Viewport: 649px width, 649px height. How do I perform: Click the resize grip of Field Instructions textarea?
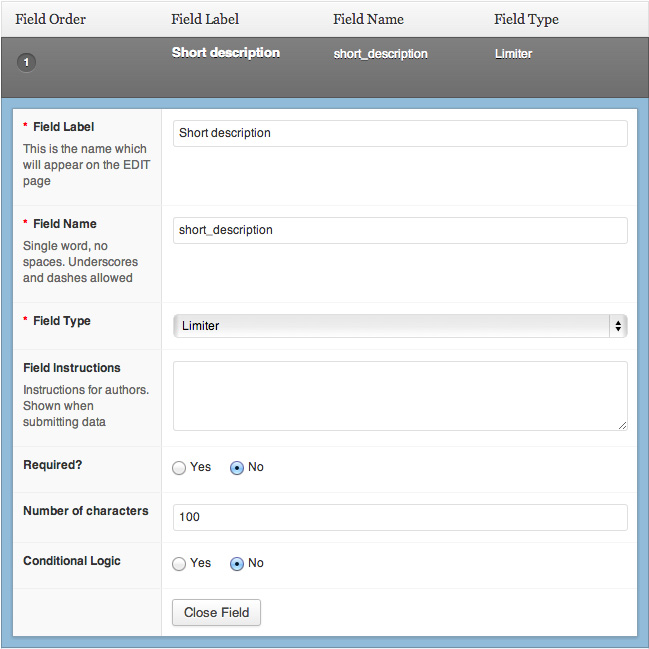(x=623, y=425)
